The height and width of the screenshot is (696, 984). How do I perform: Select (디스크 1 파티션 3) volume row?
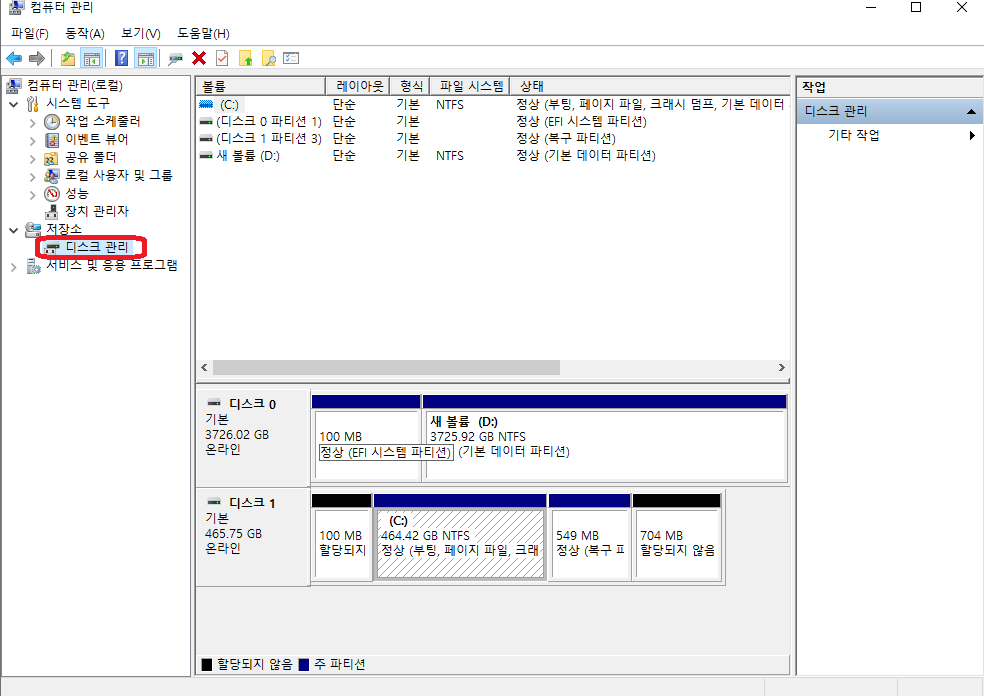tap(493, 138)
